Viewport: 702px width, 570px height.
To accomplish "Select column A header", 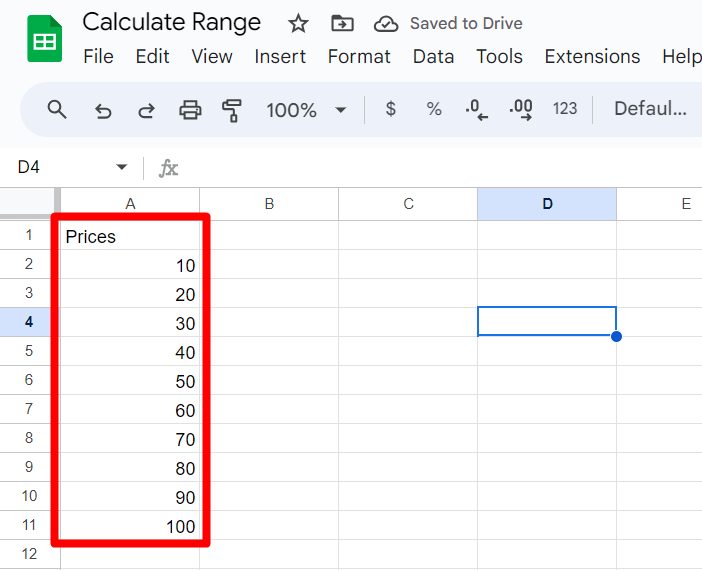I will [130, 204].
